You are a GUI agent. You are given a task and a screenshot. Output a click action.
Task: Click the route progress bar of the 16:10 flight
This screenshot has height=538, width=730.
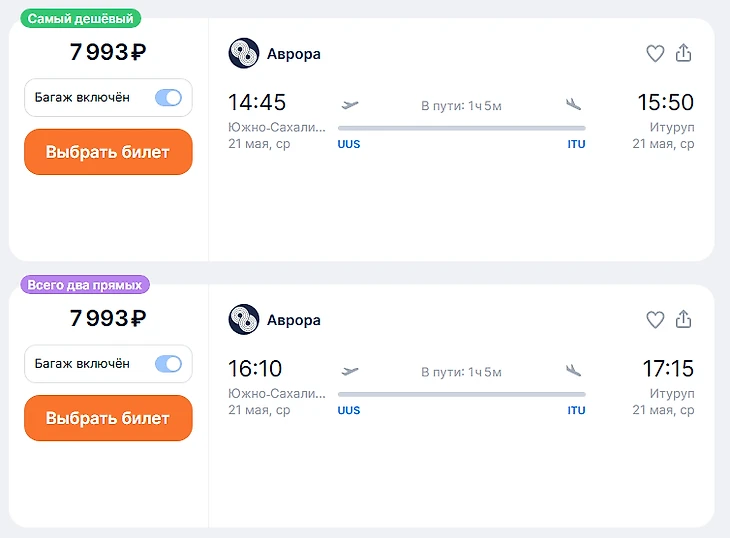click(x=461, y=394)
